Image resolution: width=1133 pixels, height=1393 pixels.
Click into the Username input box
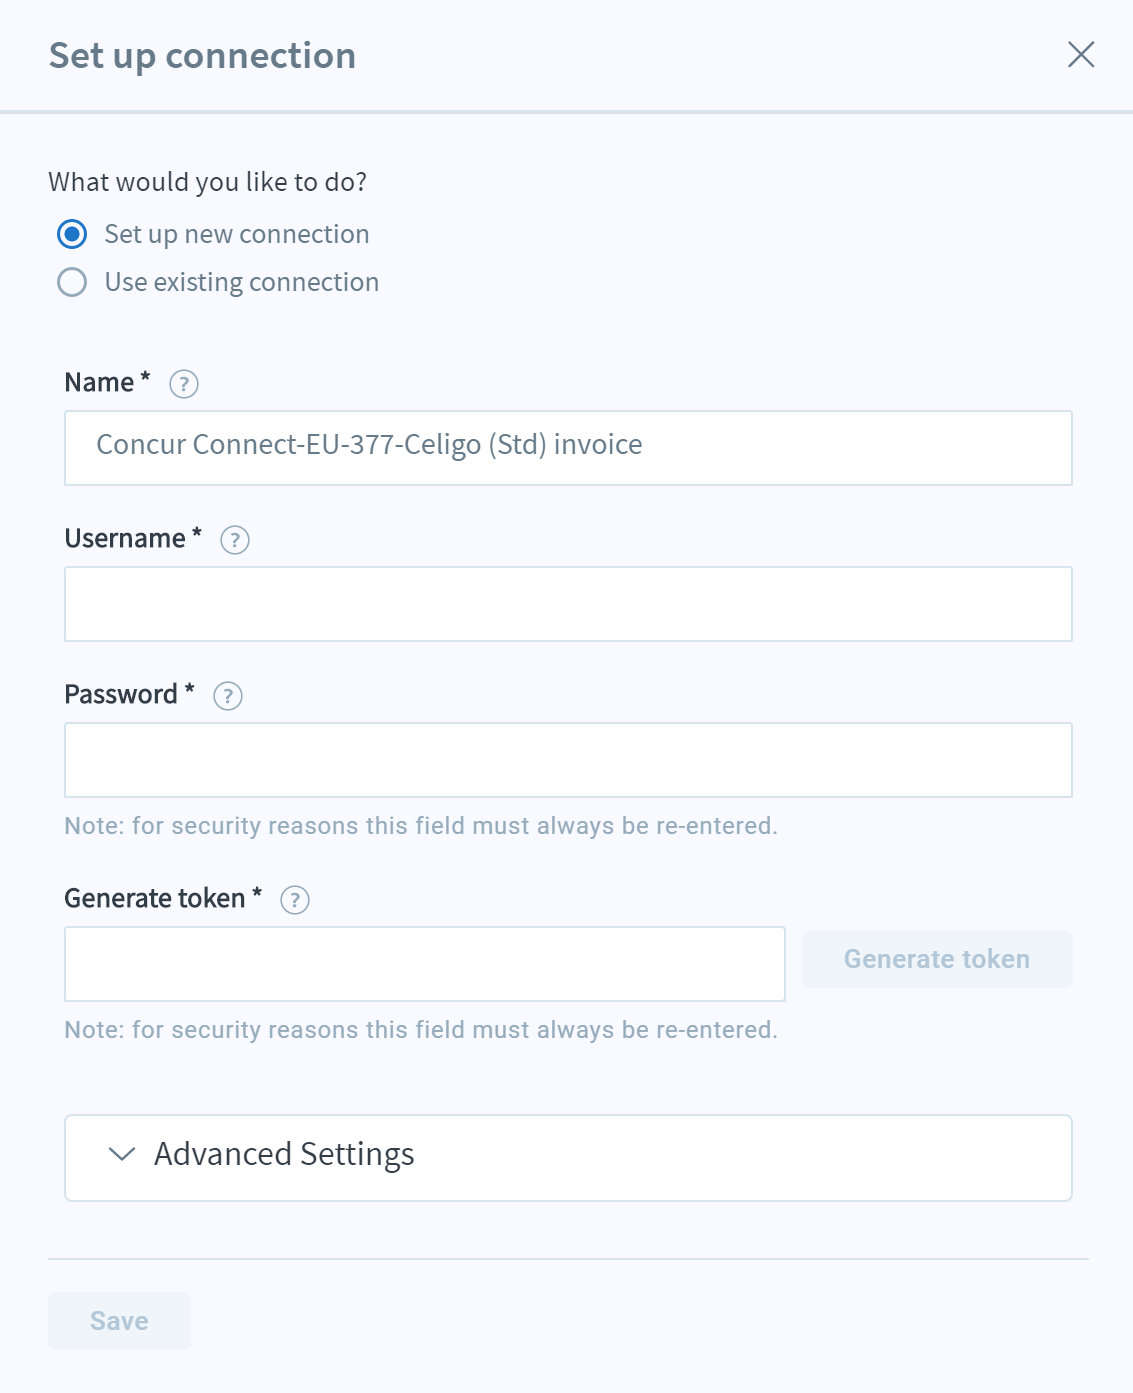click(x=568, y=604)
